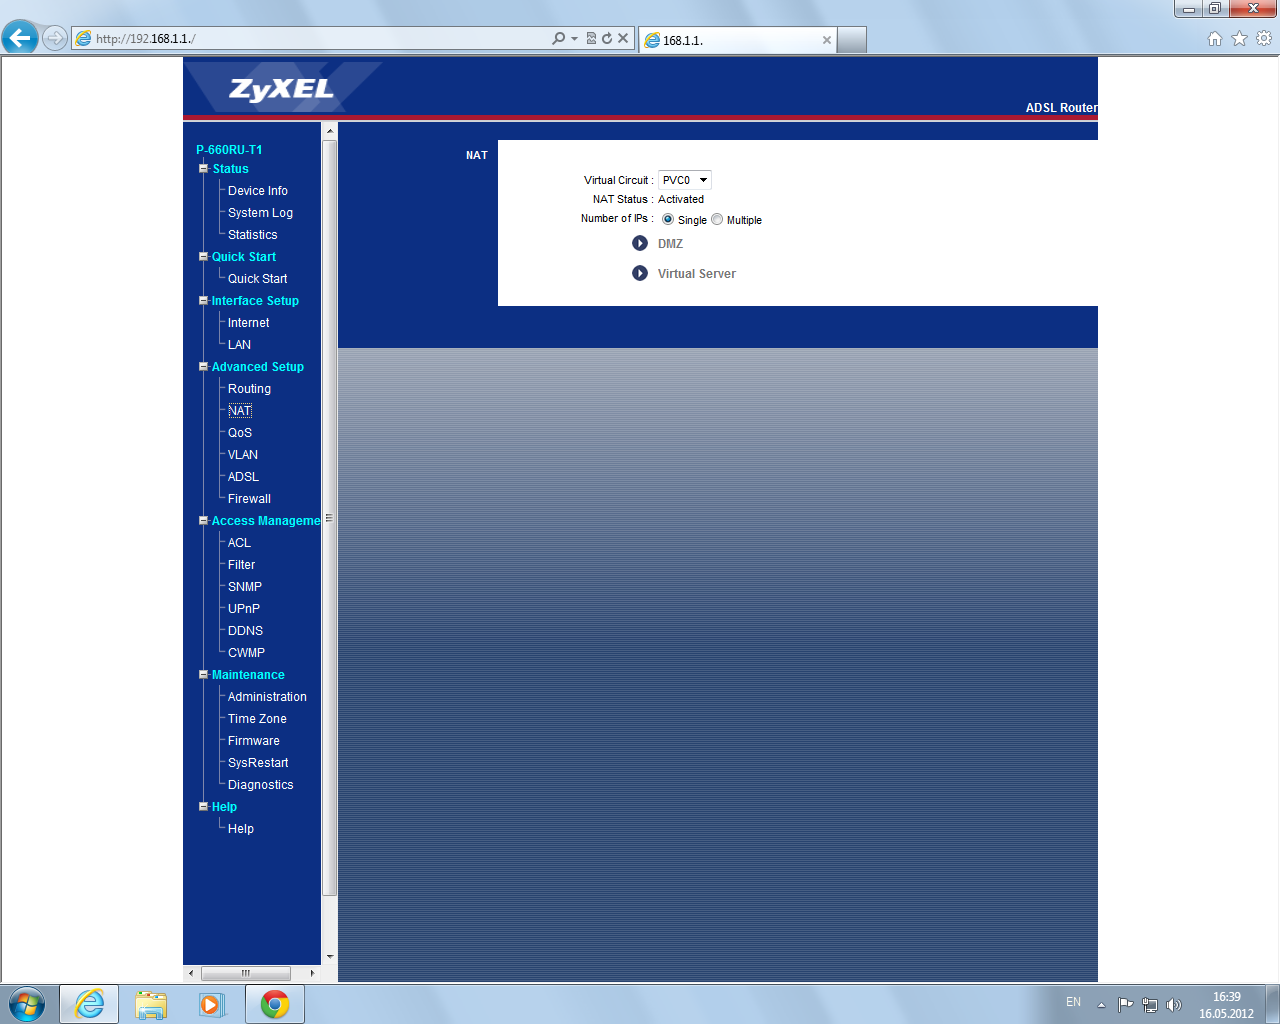Open Windows Media Player taskbar icon
1280x1024 pixels.
(x=212, y=1004)
